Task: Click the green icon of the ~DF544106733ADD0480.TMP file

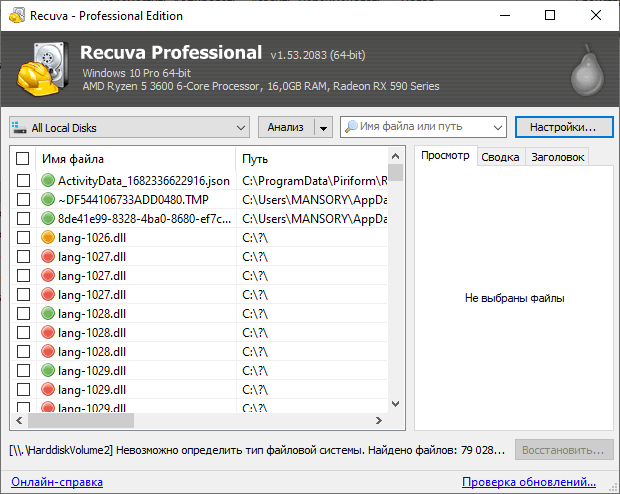Action: tap(47, 200)
